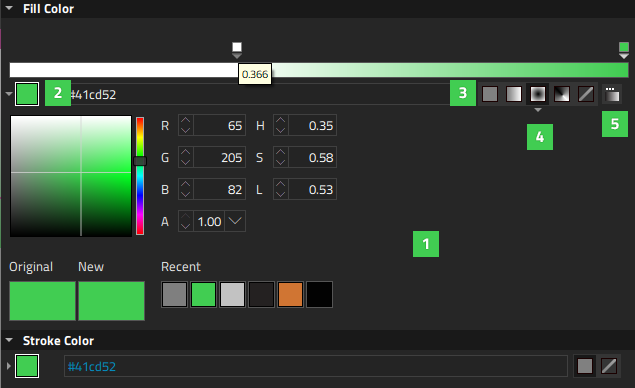The width and height of the screenshot is (635, 388).
Task: Decrease the R value with stepper
Action: click(x=185, y=130)
